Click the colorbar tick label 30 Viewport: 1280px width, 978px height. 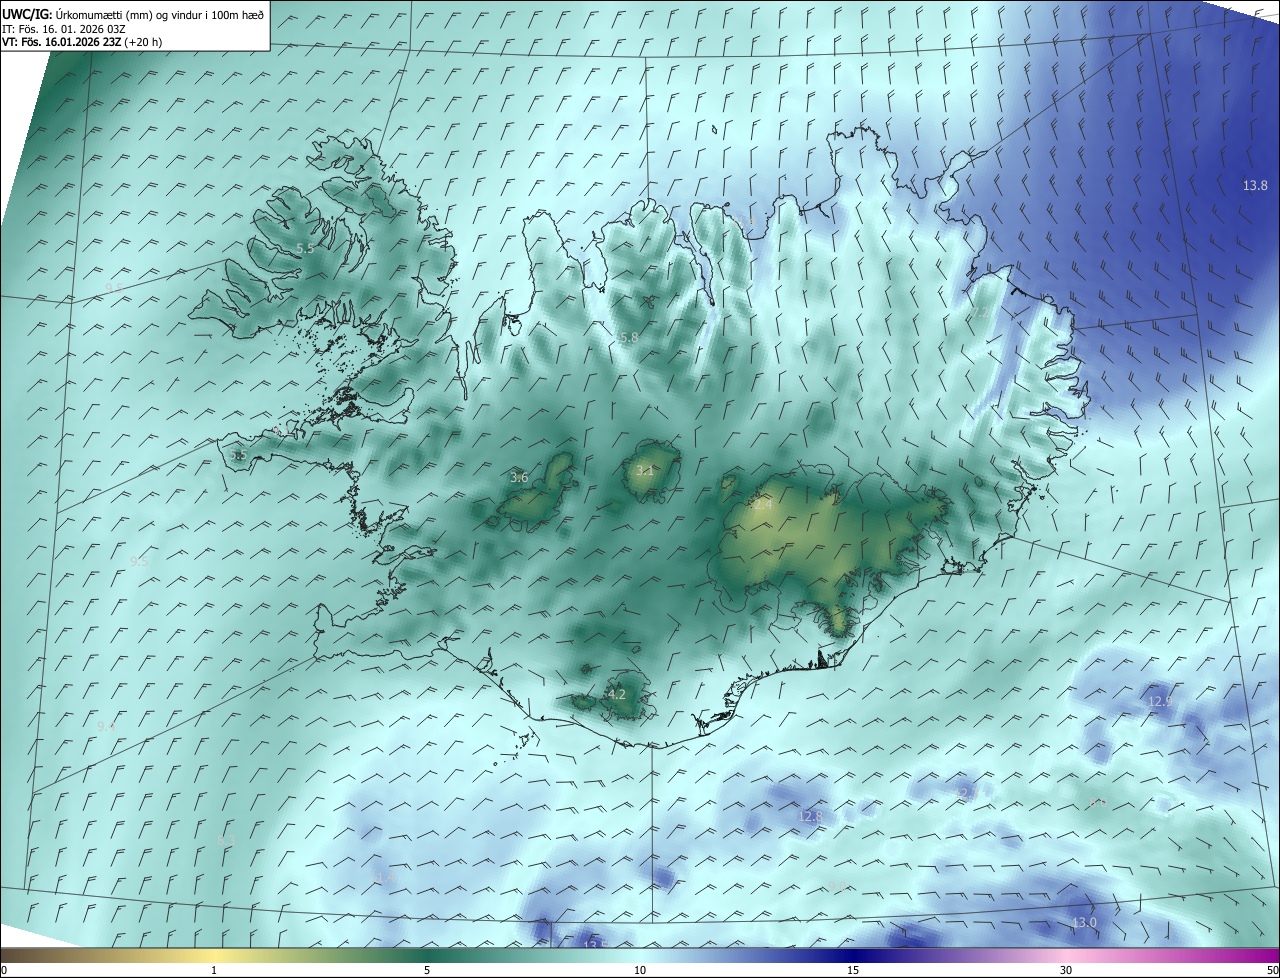[x=1066, y=970]
